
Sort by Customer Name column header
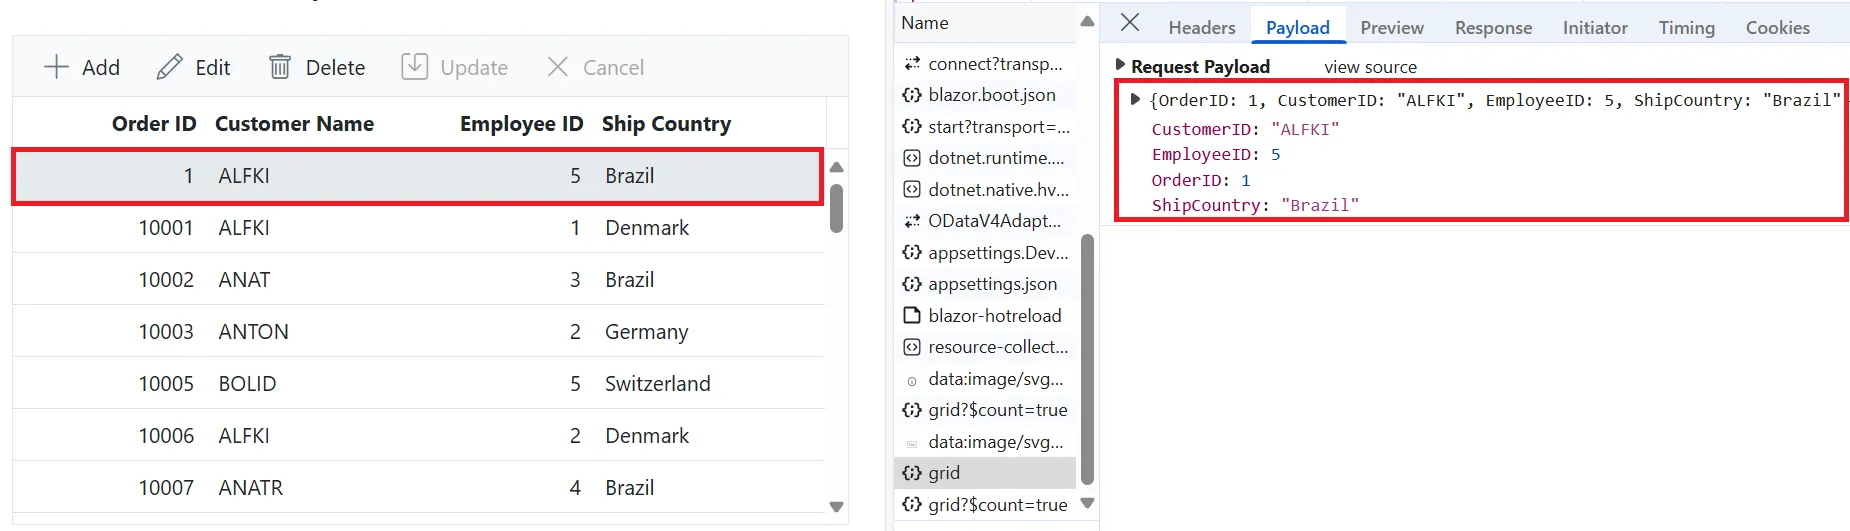[294, 124]
